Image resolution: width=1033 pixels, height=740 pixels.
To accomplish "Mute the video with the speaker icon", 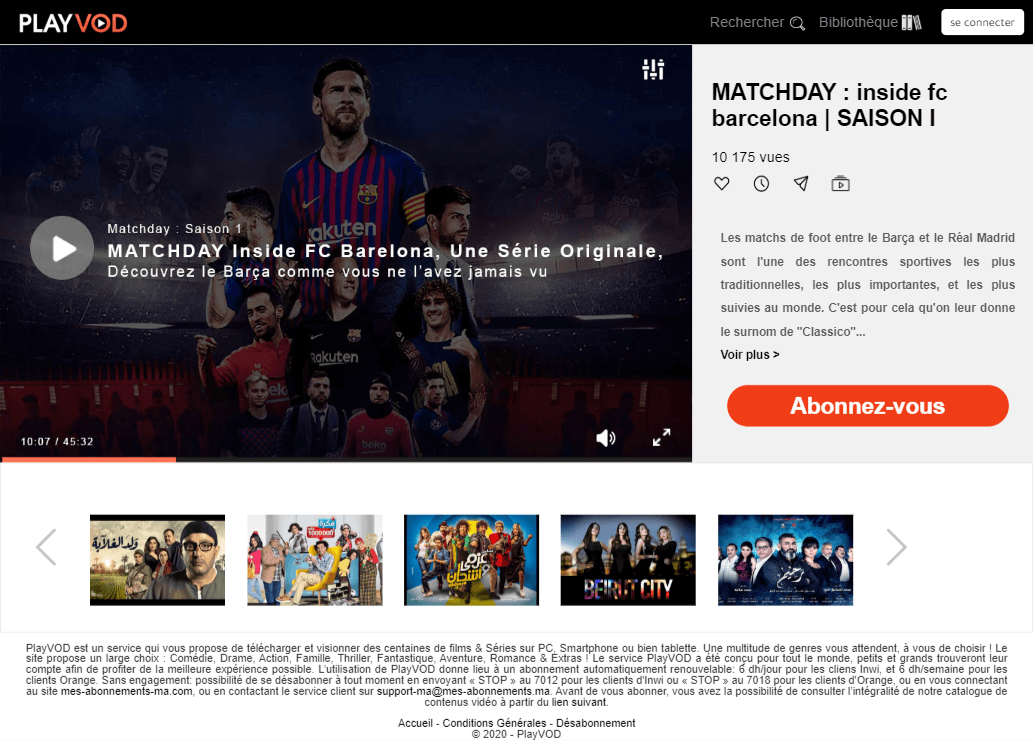I will tap(605, 438).
